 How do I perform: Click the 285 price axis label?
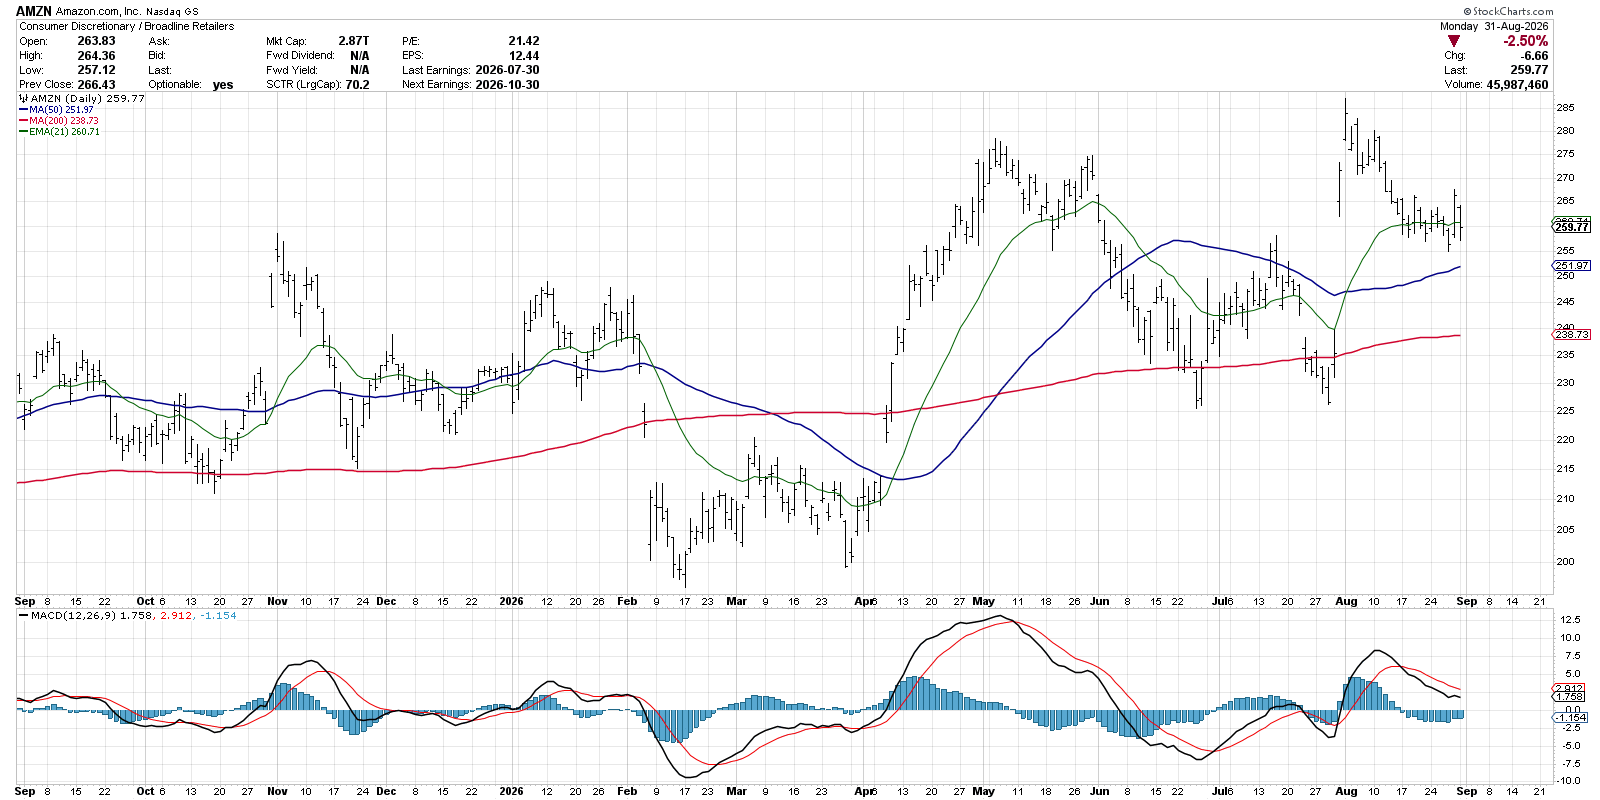click(x=1565, y=108)
